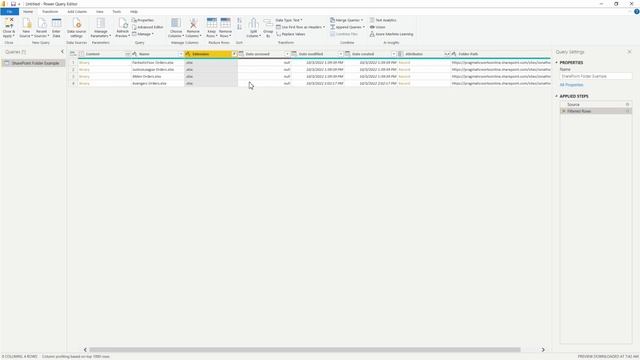Viewport: 640px width, 360px height.
Task: Expand the Attributes column
Action: click(x=447, y=54)
